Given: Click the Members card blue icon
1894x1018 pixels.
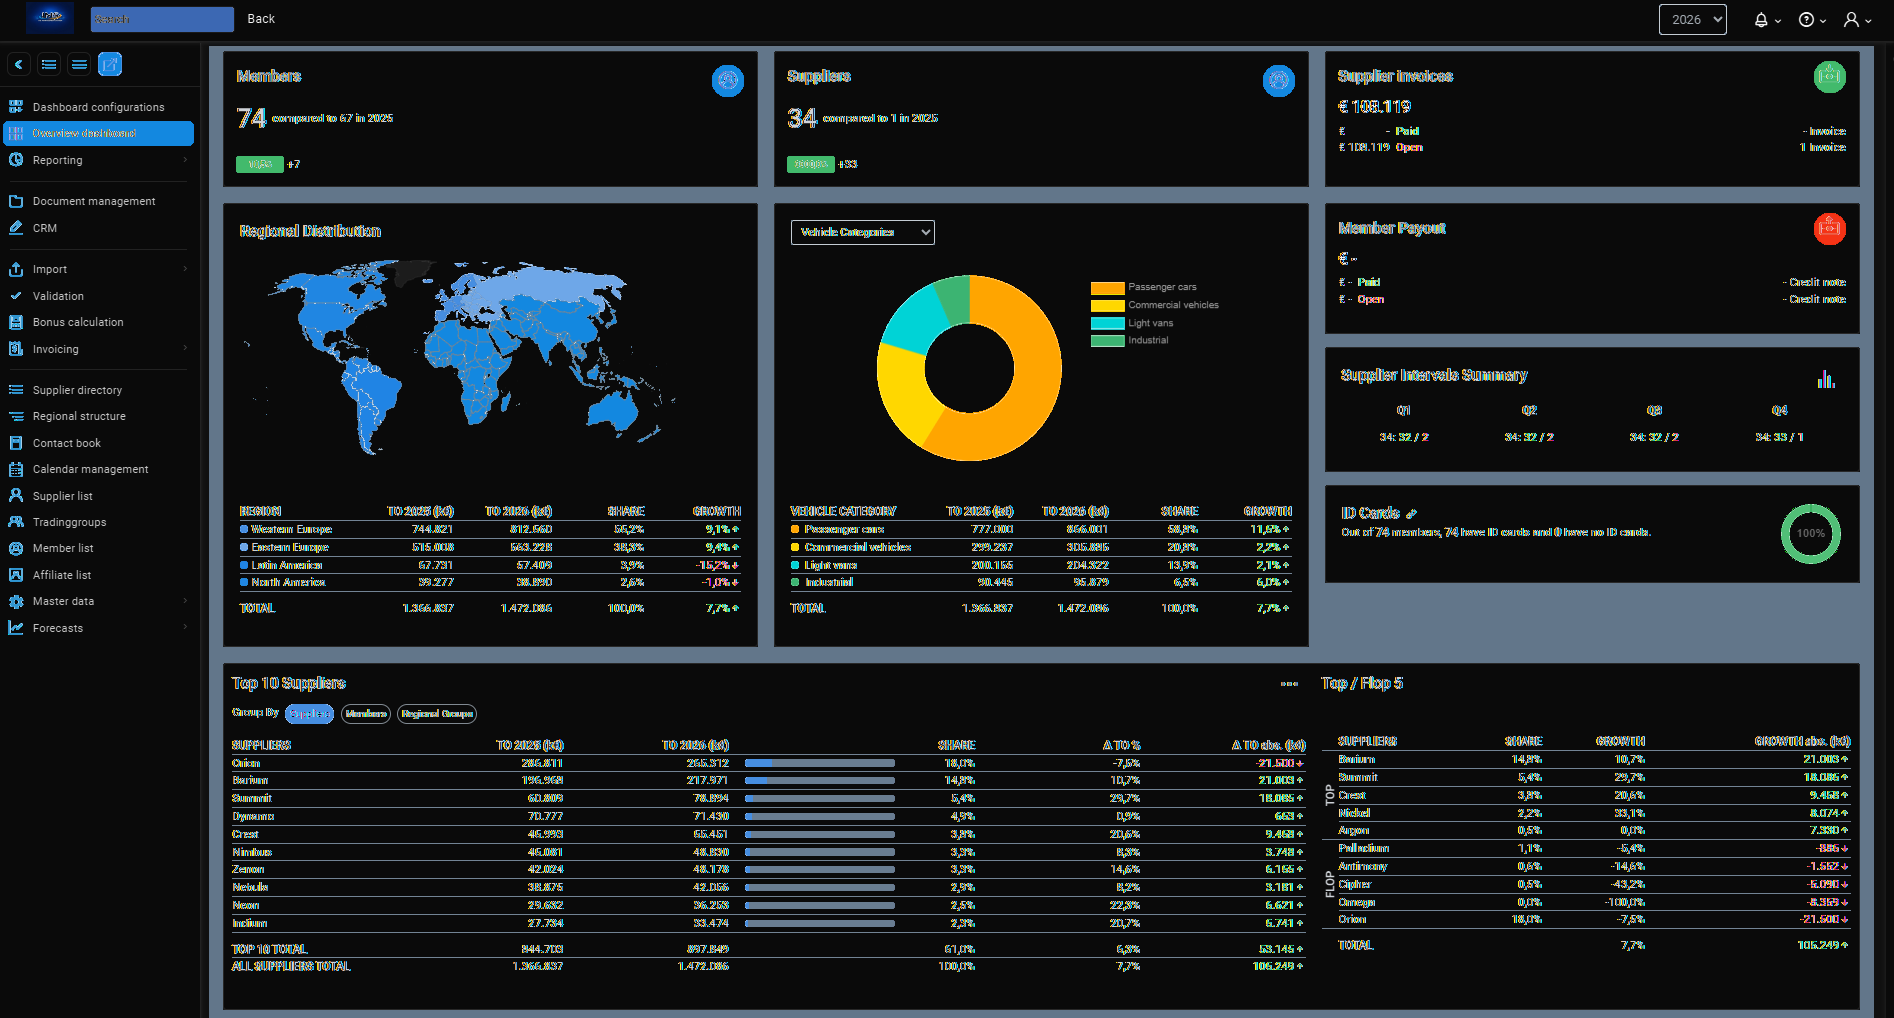Looking at the screenshot, I should (x=728, y=81).
